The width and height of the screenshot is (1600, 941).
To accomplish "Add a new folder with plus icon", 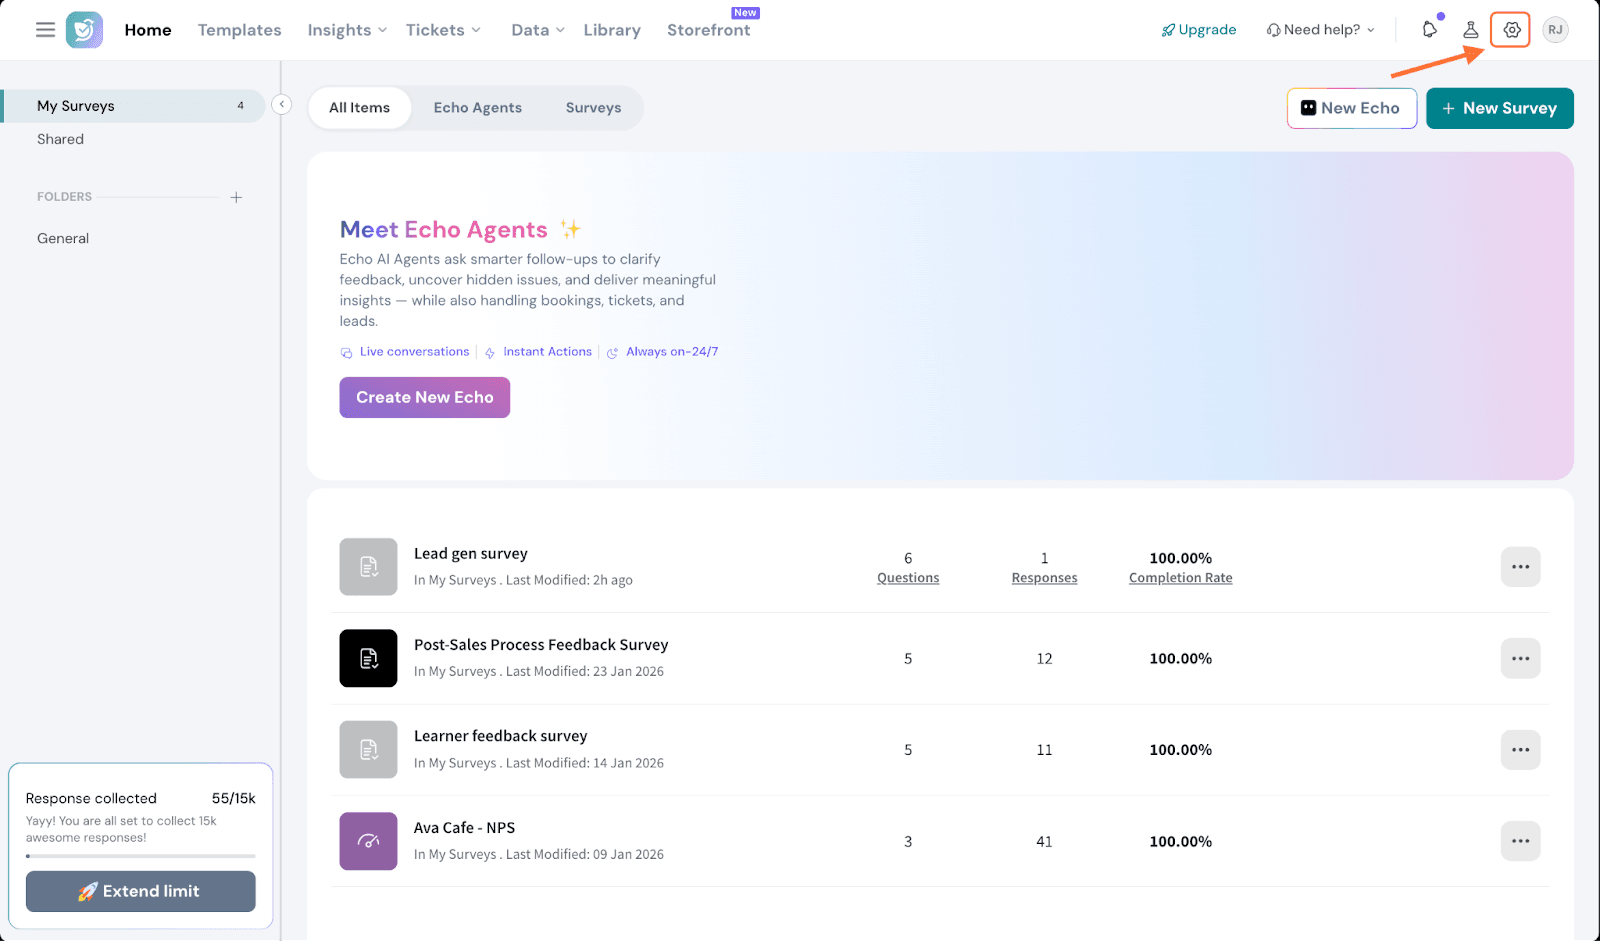I will [x=236, y=198].
